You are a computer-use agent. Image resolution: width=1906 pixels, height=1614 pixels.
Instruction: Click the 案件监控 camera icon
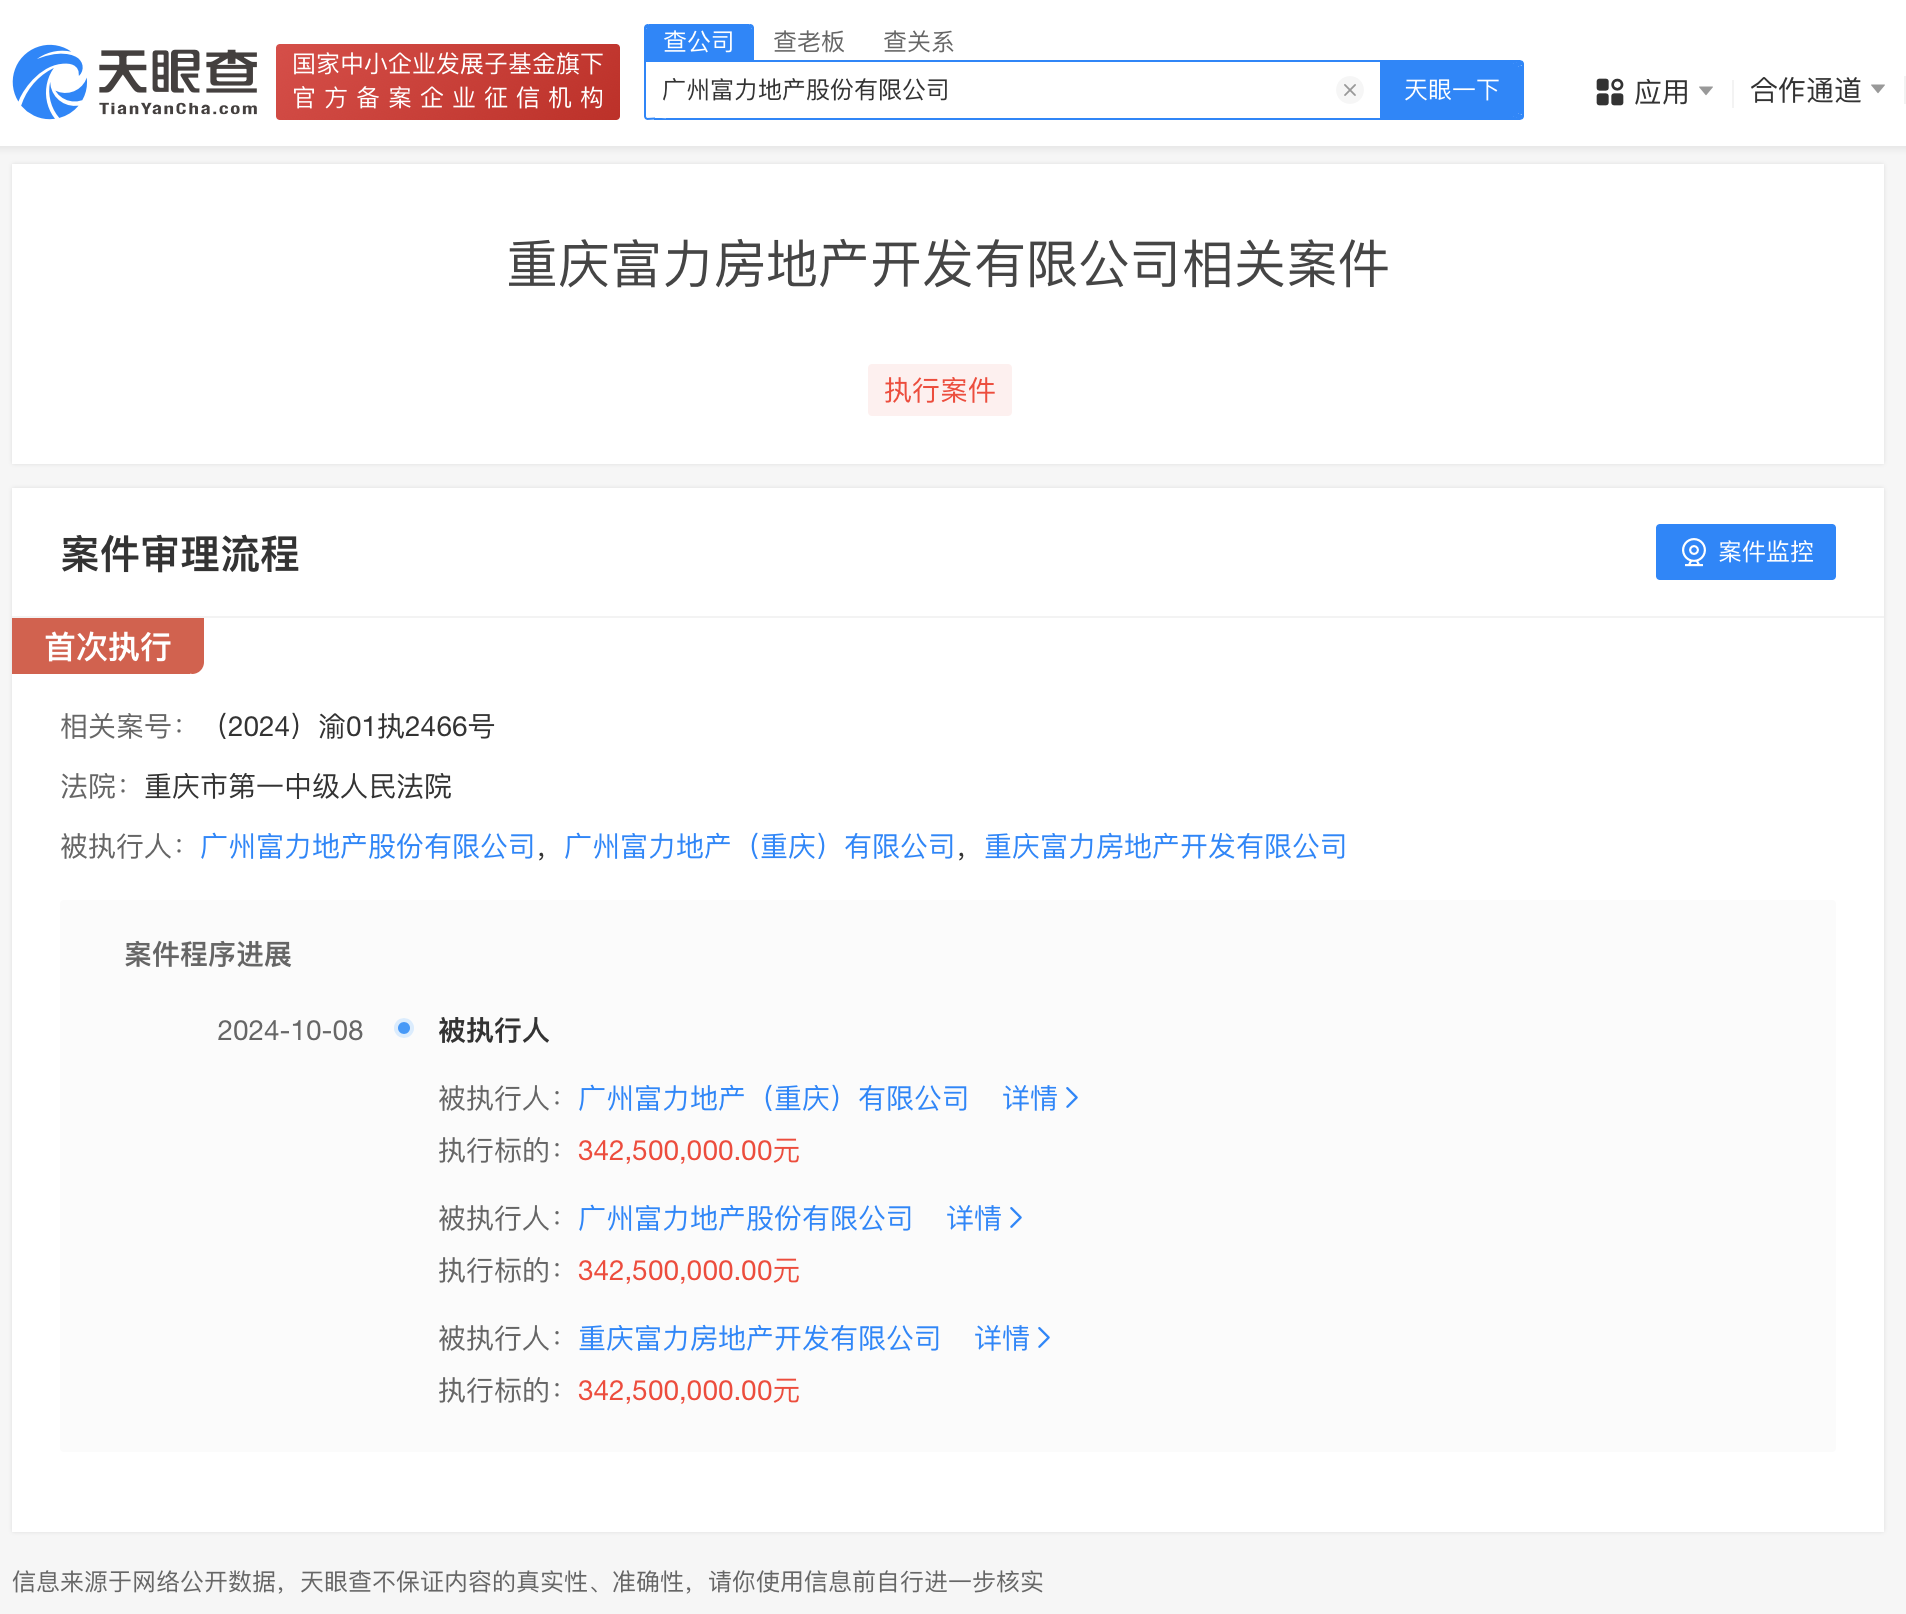[x=1693, y=552]
